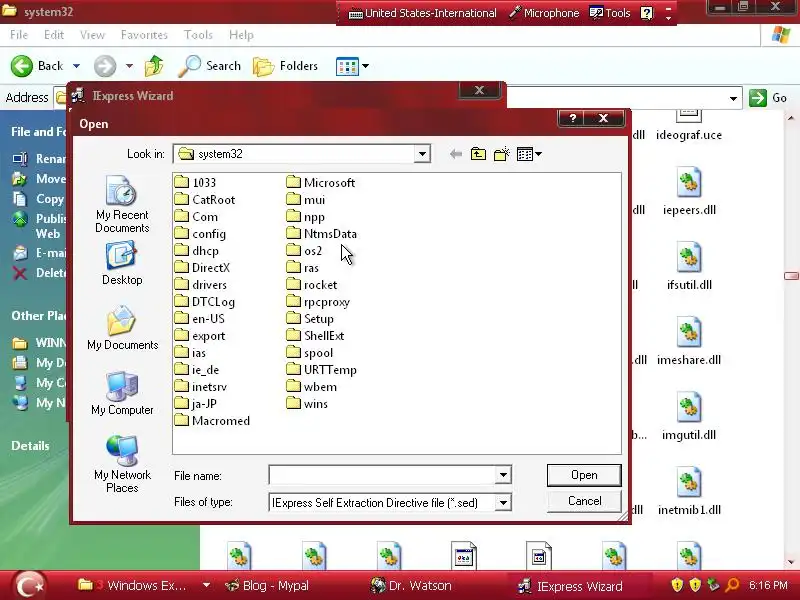
Task: Expand the File name dropdown arrow
Action: 503,475
